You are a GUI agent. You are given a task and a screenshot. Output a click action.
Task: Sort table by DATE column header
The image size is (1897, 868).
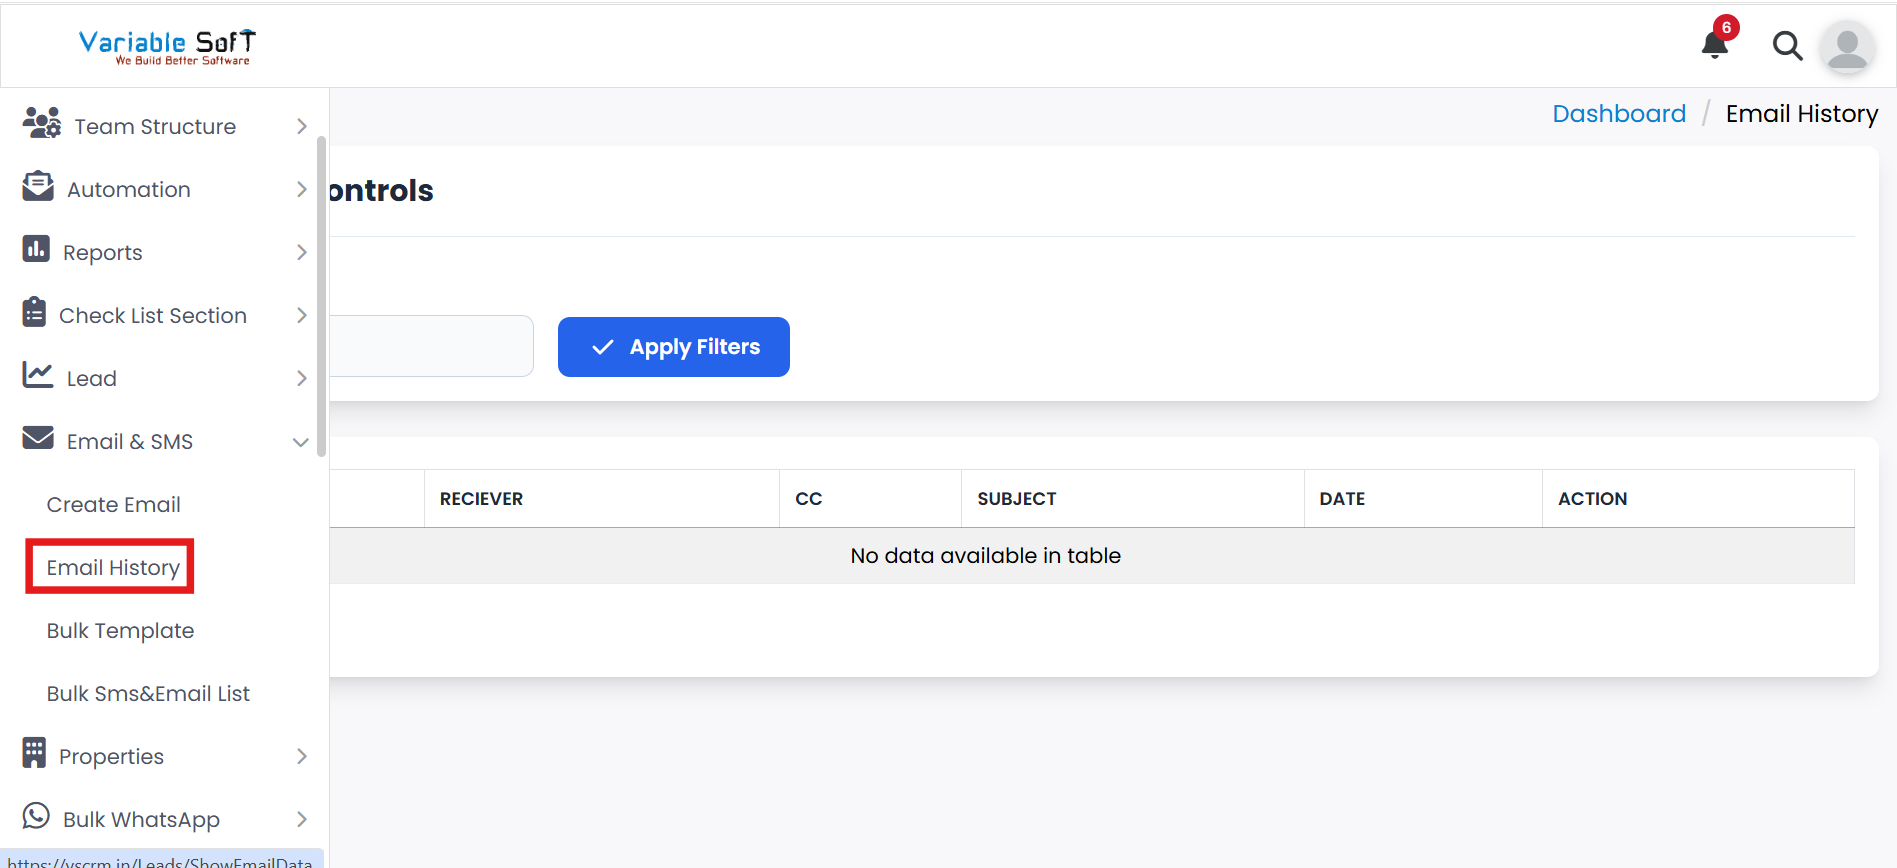click(x=1341, y=499)
